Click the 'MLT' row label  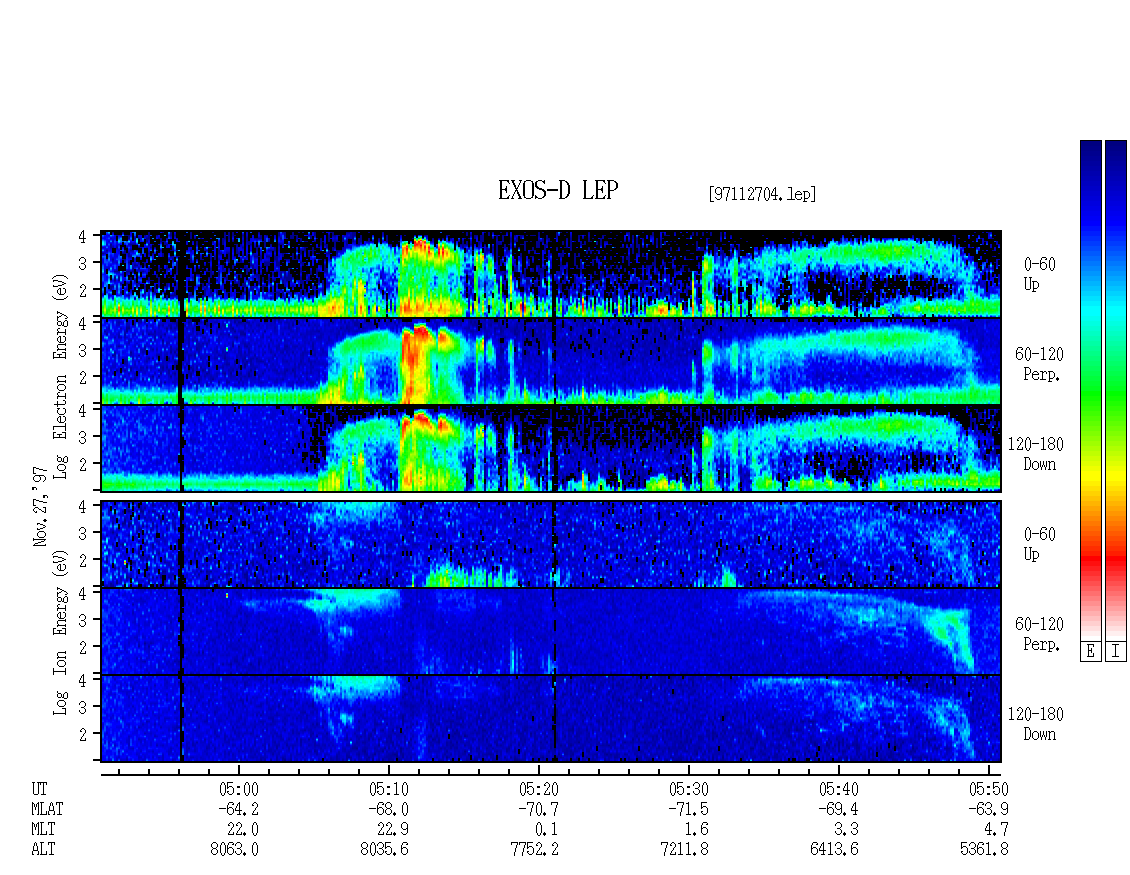(43, 829)
